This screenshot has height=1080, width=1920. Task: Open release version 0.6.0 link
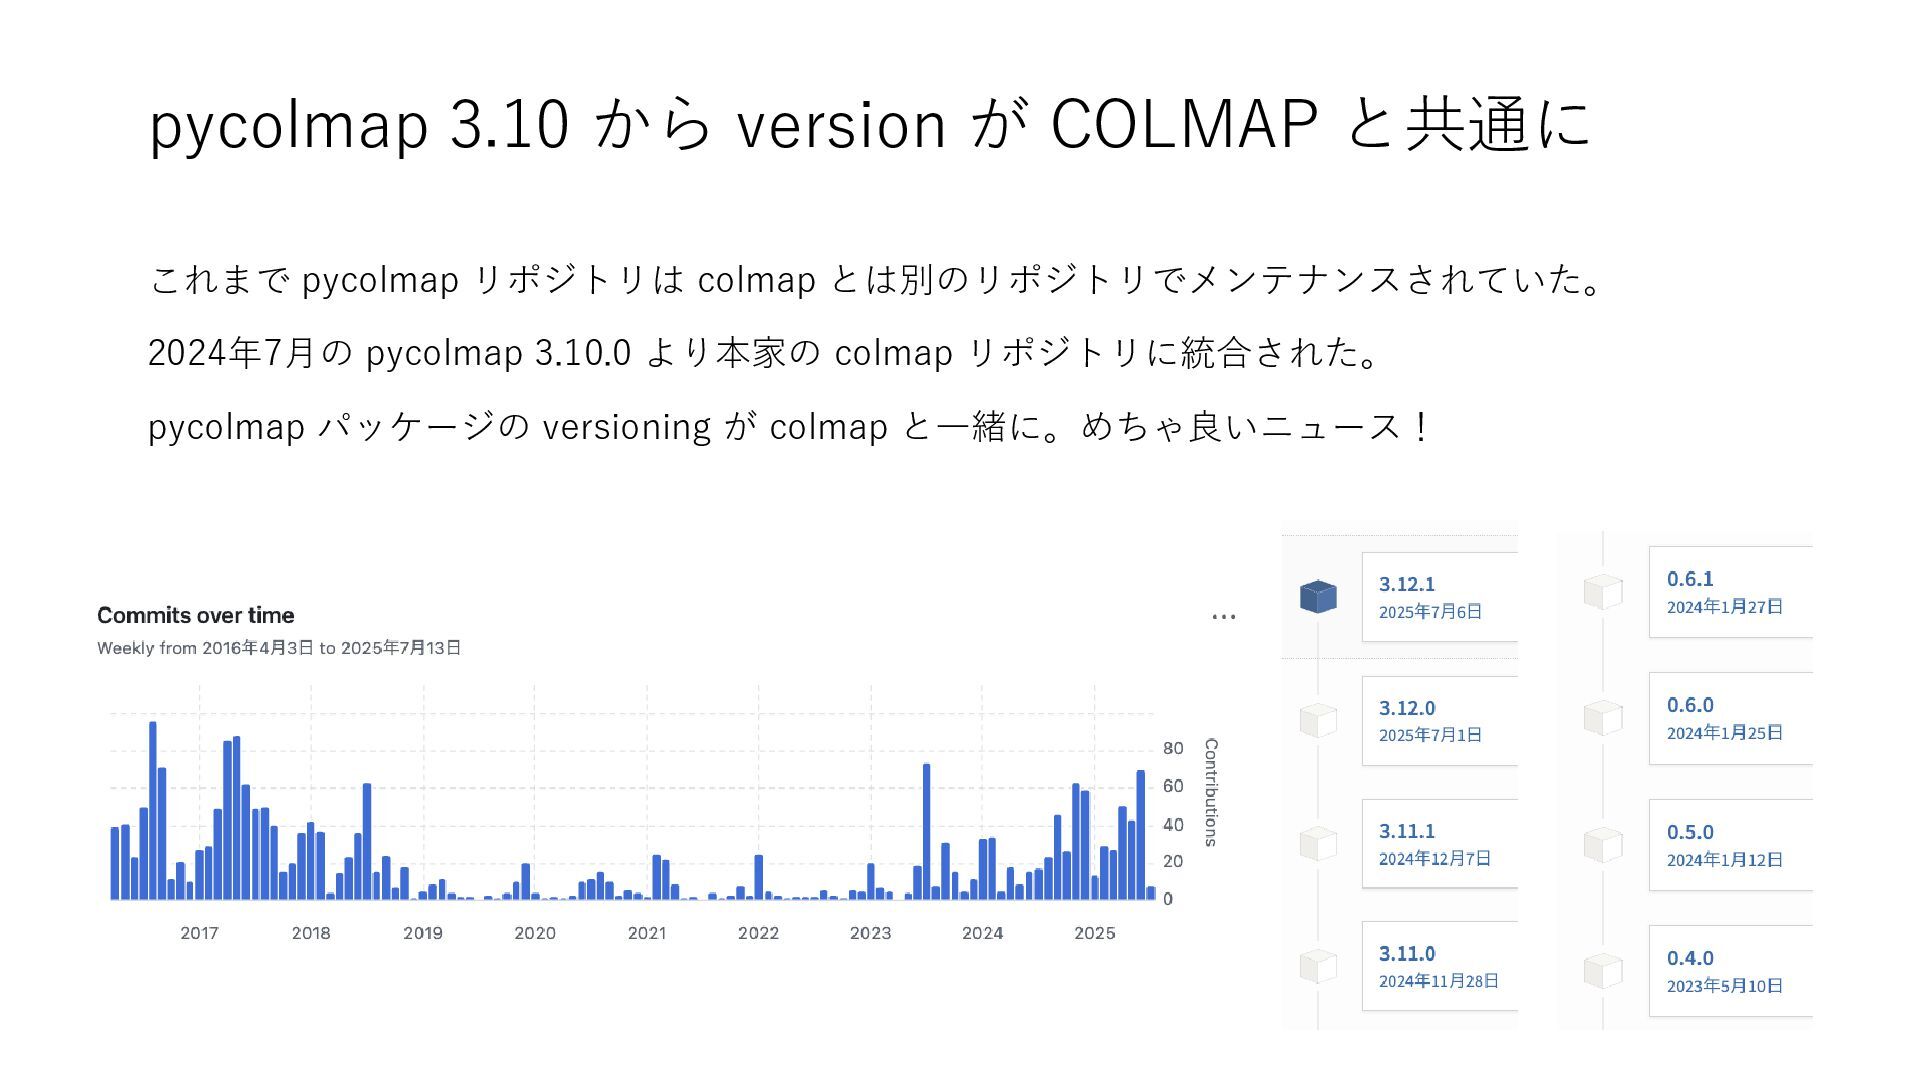pyautogui.click(x=1690, y=705)
